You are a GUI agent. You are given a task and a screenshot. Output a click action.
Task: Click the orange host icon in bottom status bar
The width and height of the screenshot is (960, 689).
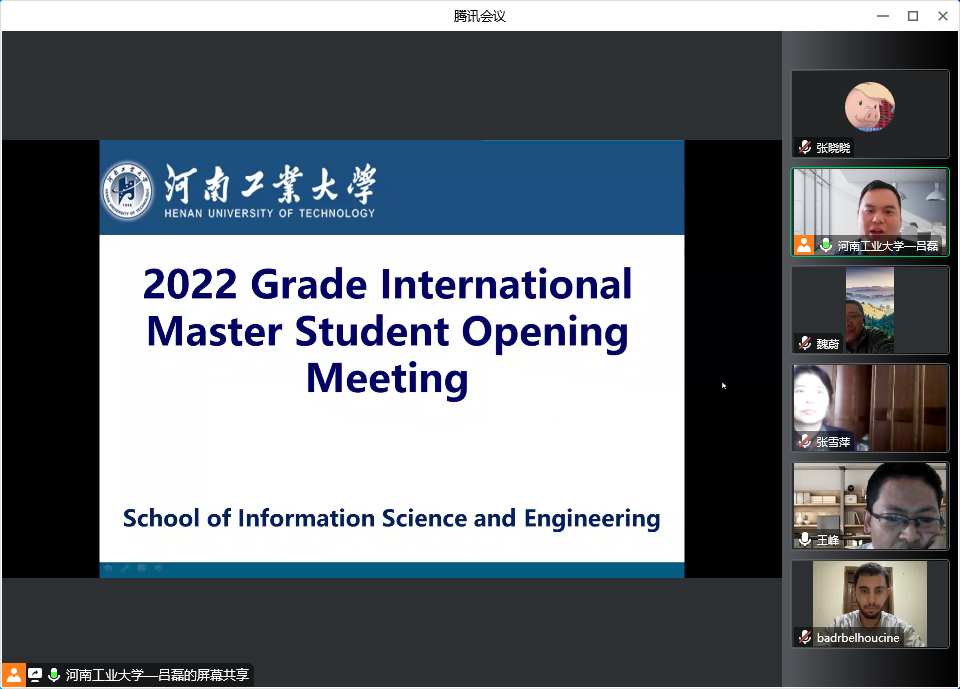[x=14, y=675]
